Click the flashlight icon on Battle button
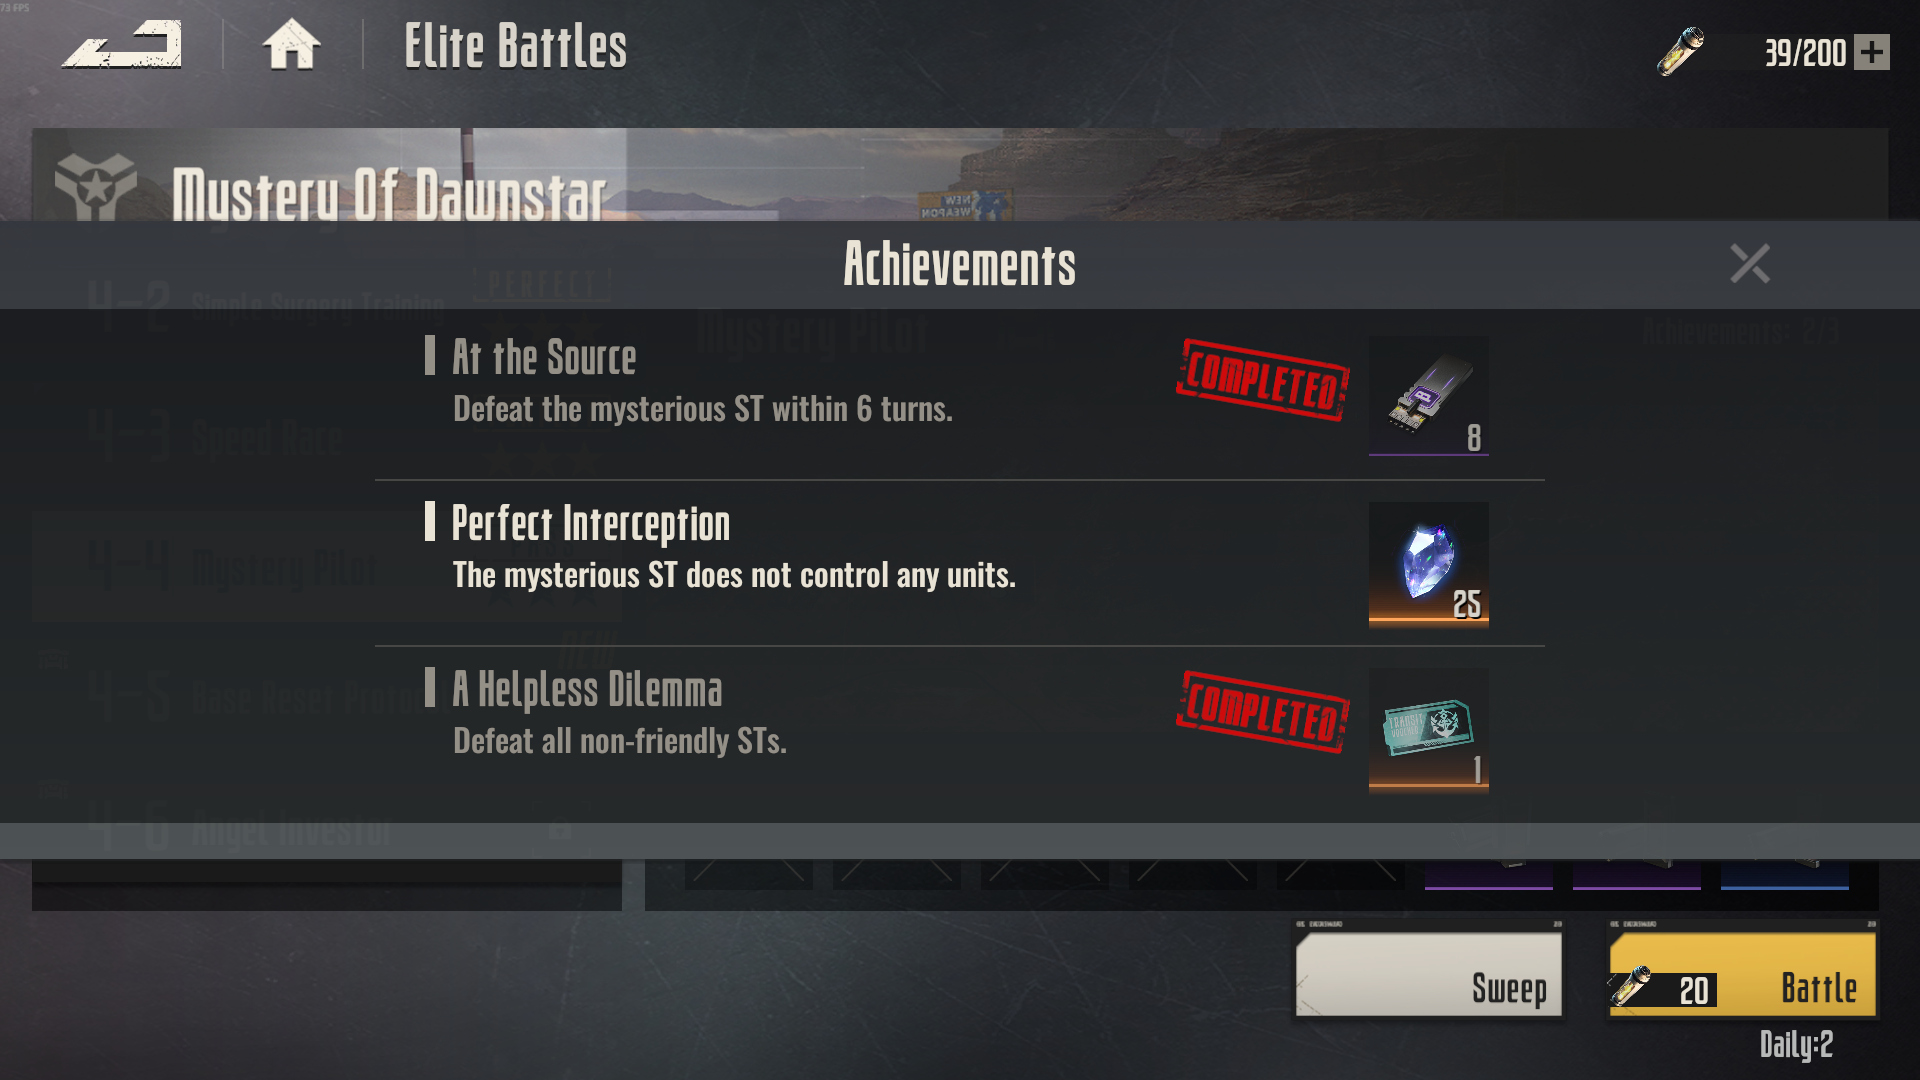Viewport: 1920px width, 1080px height. coord(1630,986)
